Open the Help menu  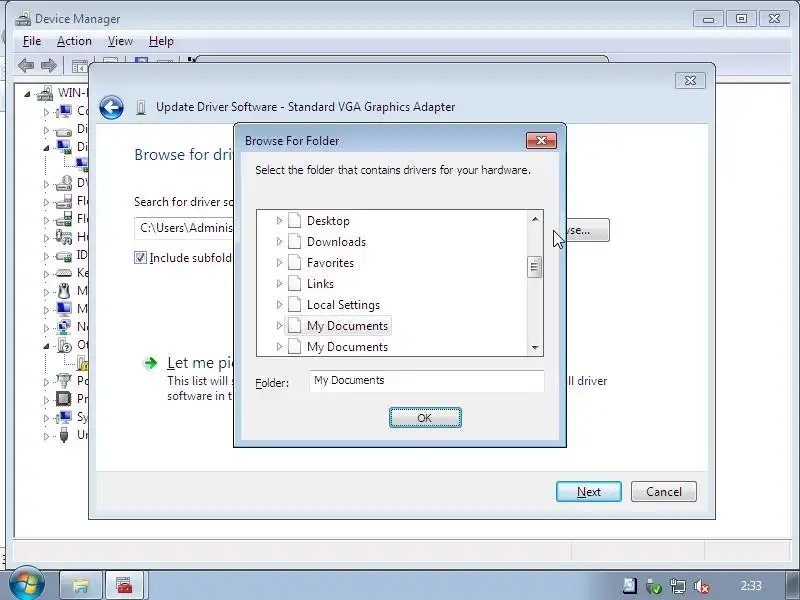pos(161,41)
